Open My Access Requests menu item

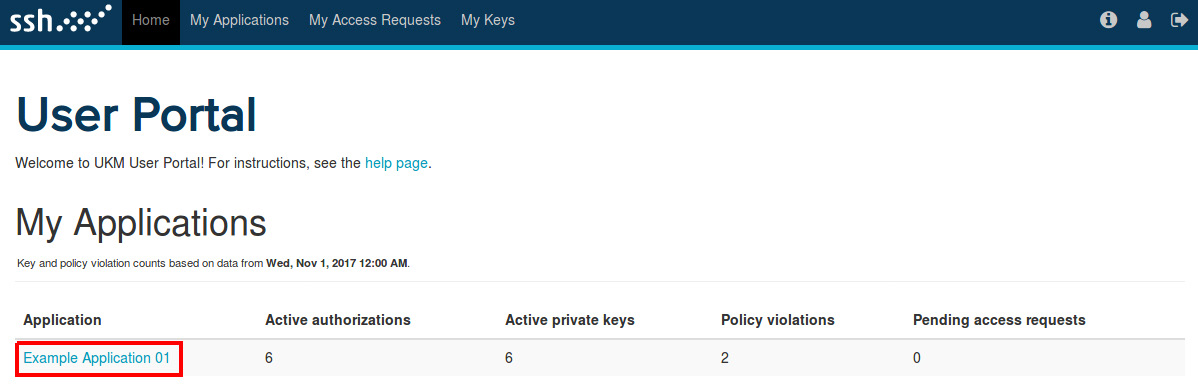pyautogui.click(x=374, y=21)
